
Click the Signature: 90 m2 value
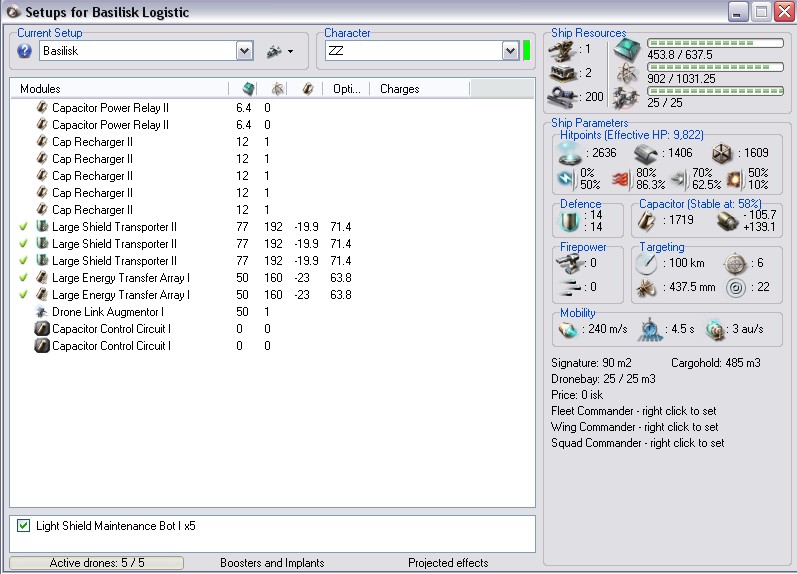click(x=591, y=363)
